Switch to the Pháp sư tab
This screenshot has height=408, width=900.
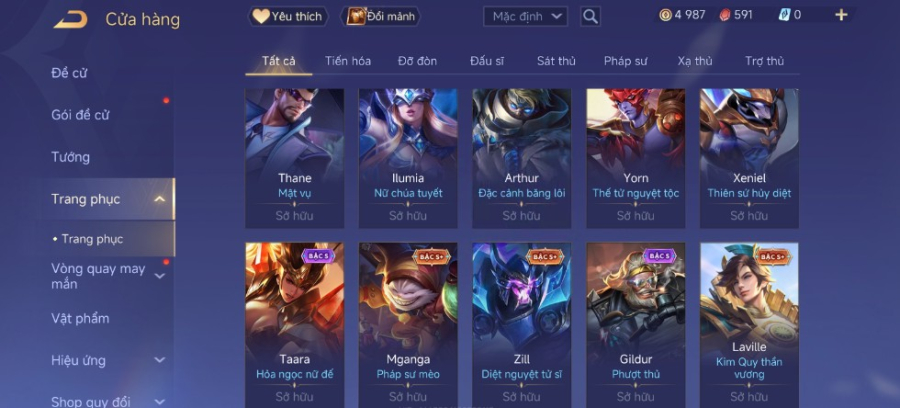(626, 61)
